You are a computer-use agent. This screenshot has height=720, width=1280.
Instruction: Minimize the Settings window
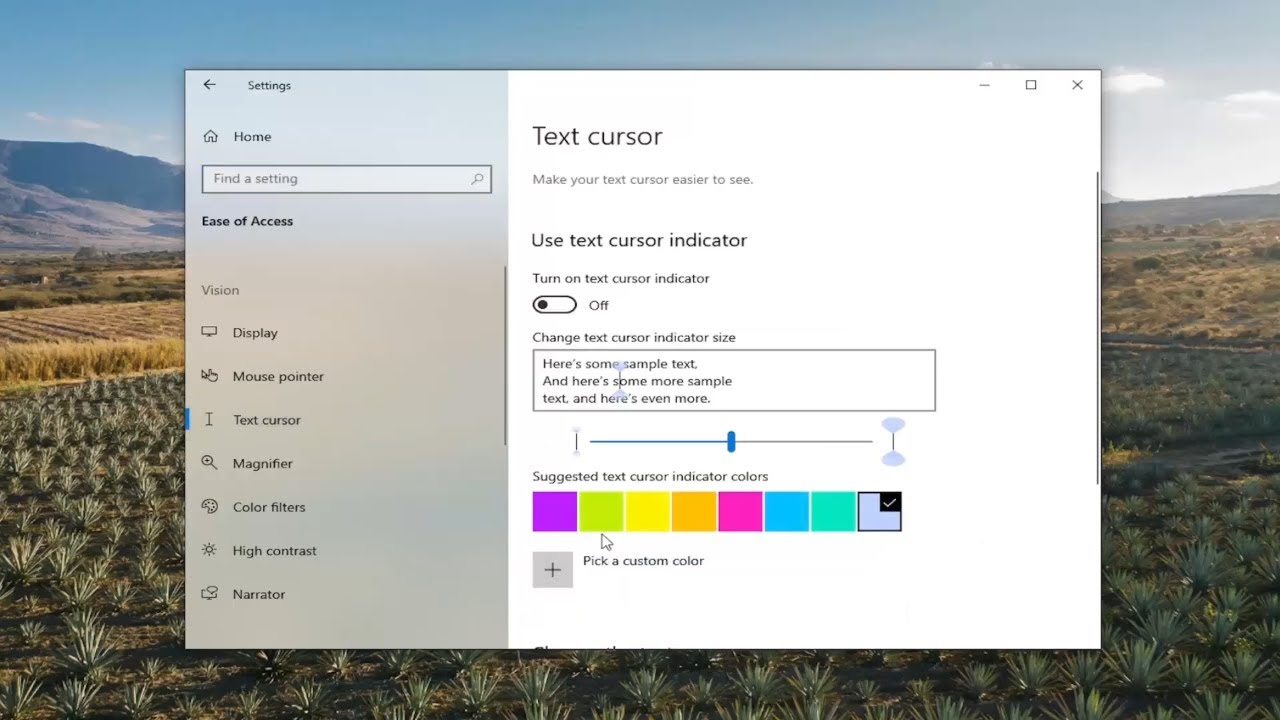click(x=985, y=85)
